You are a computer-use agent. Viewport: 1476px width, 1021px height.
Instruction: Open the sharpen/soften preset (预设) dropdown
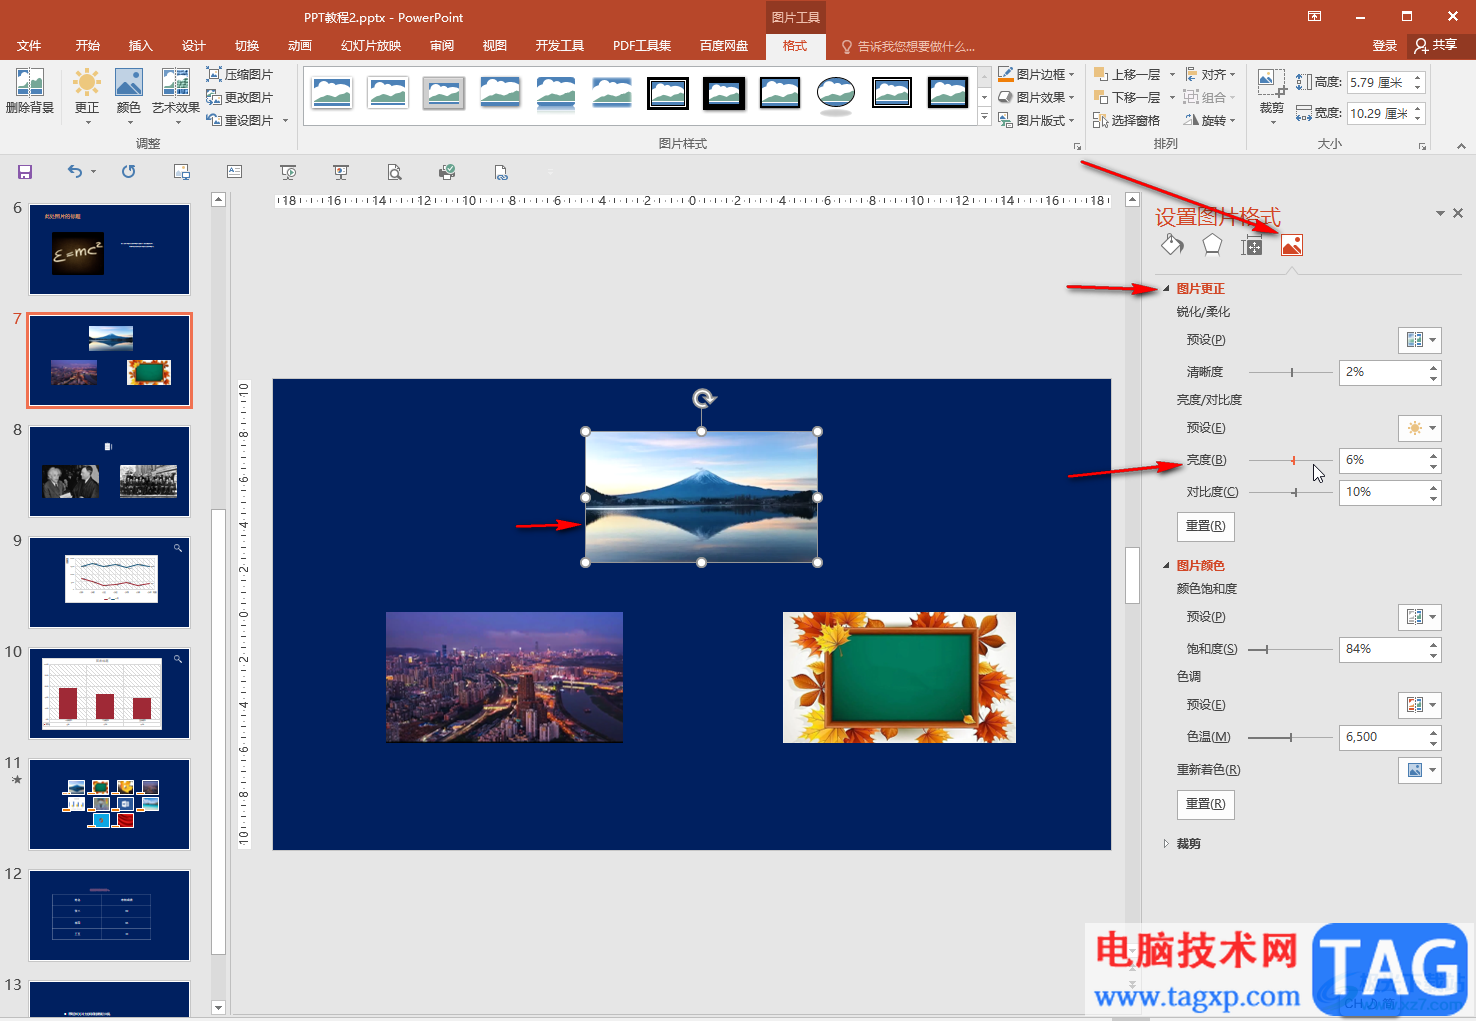[1419, 340]
